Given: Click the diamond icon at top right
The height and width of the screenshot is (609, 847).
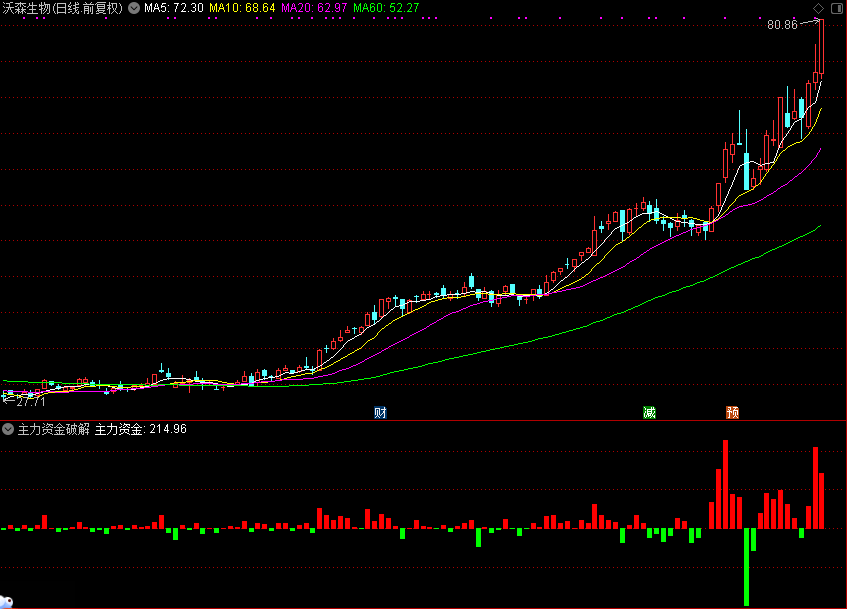Looking at the screenshot, I should tap(818, 8).
